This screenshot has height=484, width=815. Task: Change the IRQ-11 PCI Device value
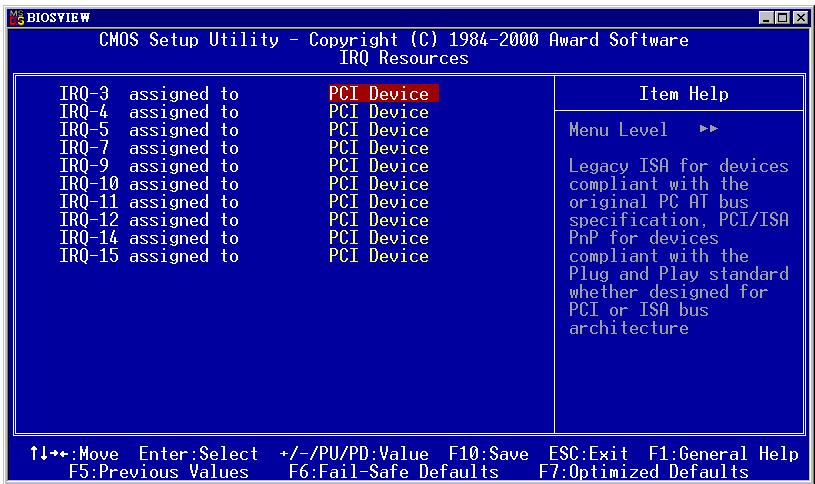click(379, 202)
